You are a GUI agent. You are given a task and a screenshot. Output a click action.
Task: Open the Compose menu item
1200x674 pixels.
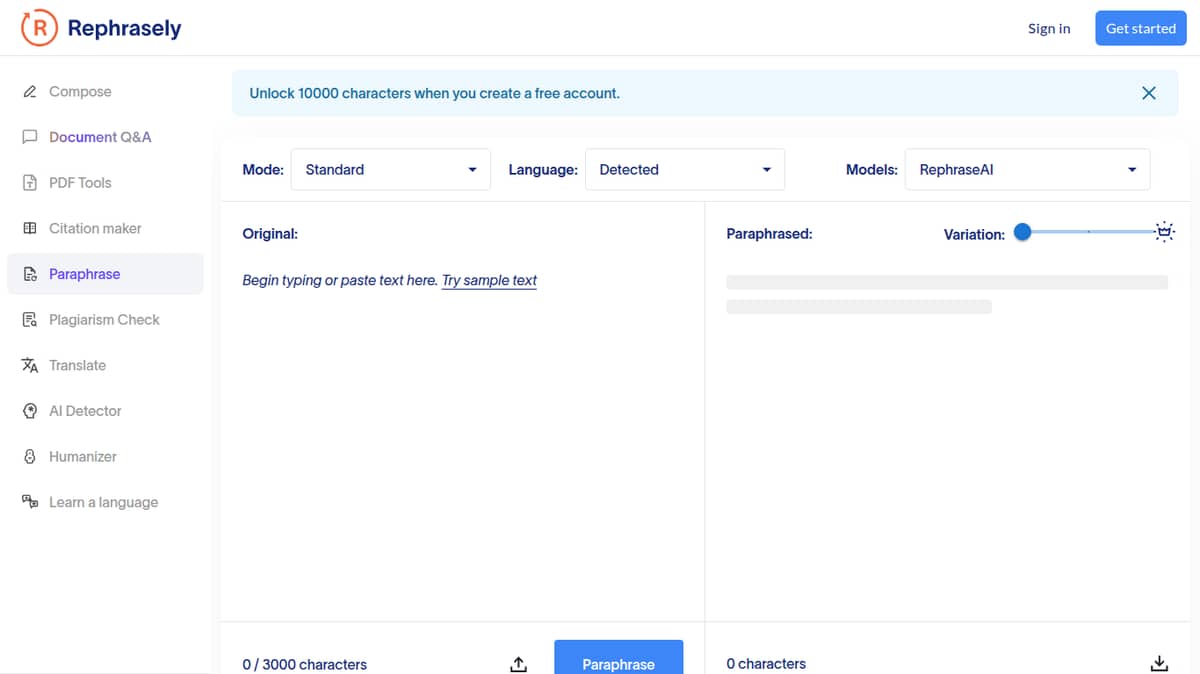[105, 91]
